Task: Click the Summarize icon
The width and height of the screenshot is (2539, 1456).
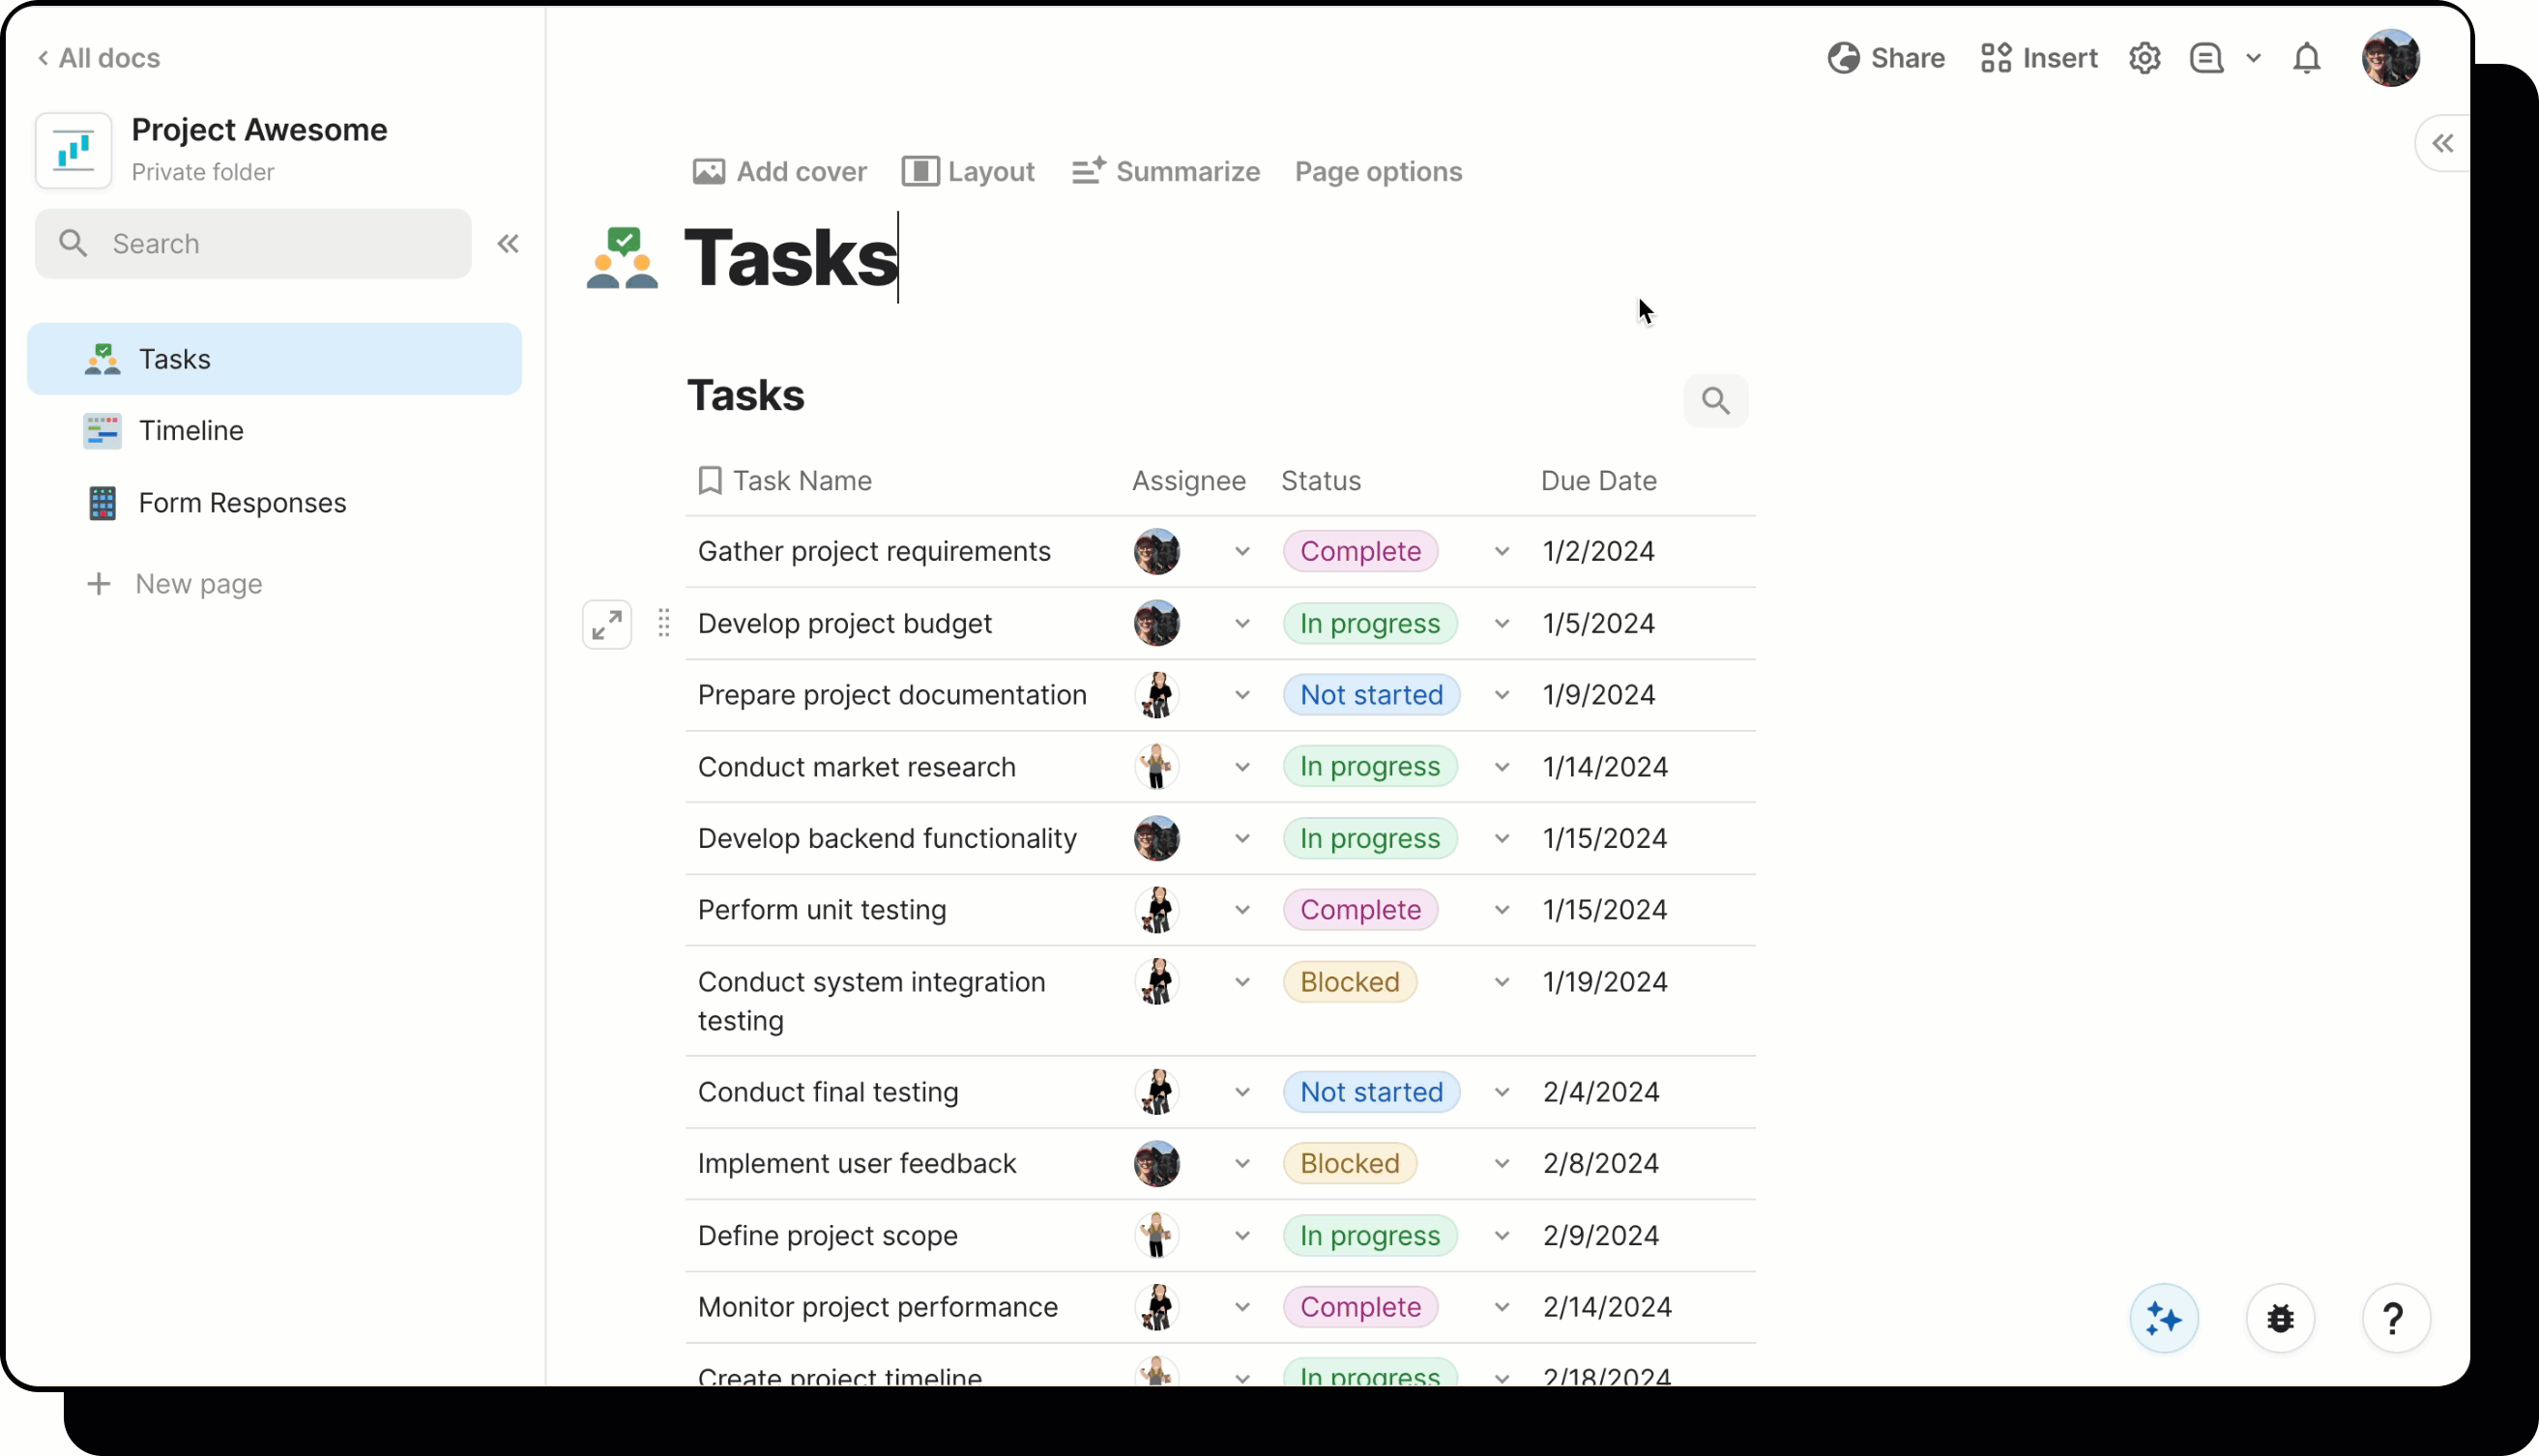Action: 1089,171
